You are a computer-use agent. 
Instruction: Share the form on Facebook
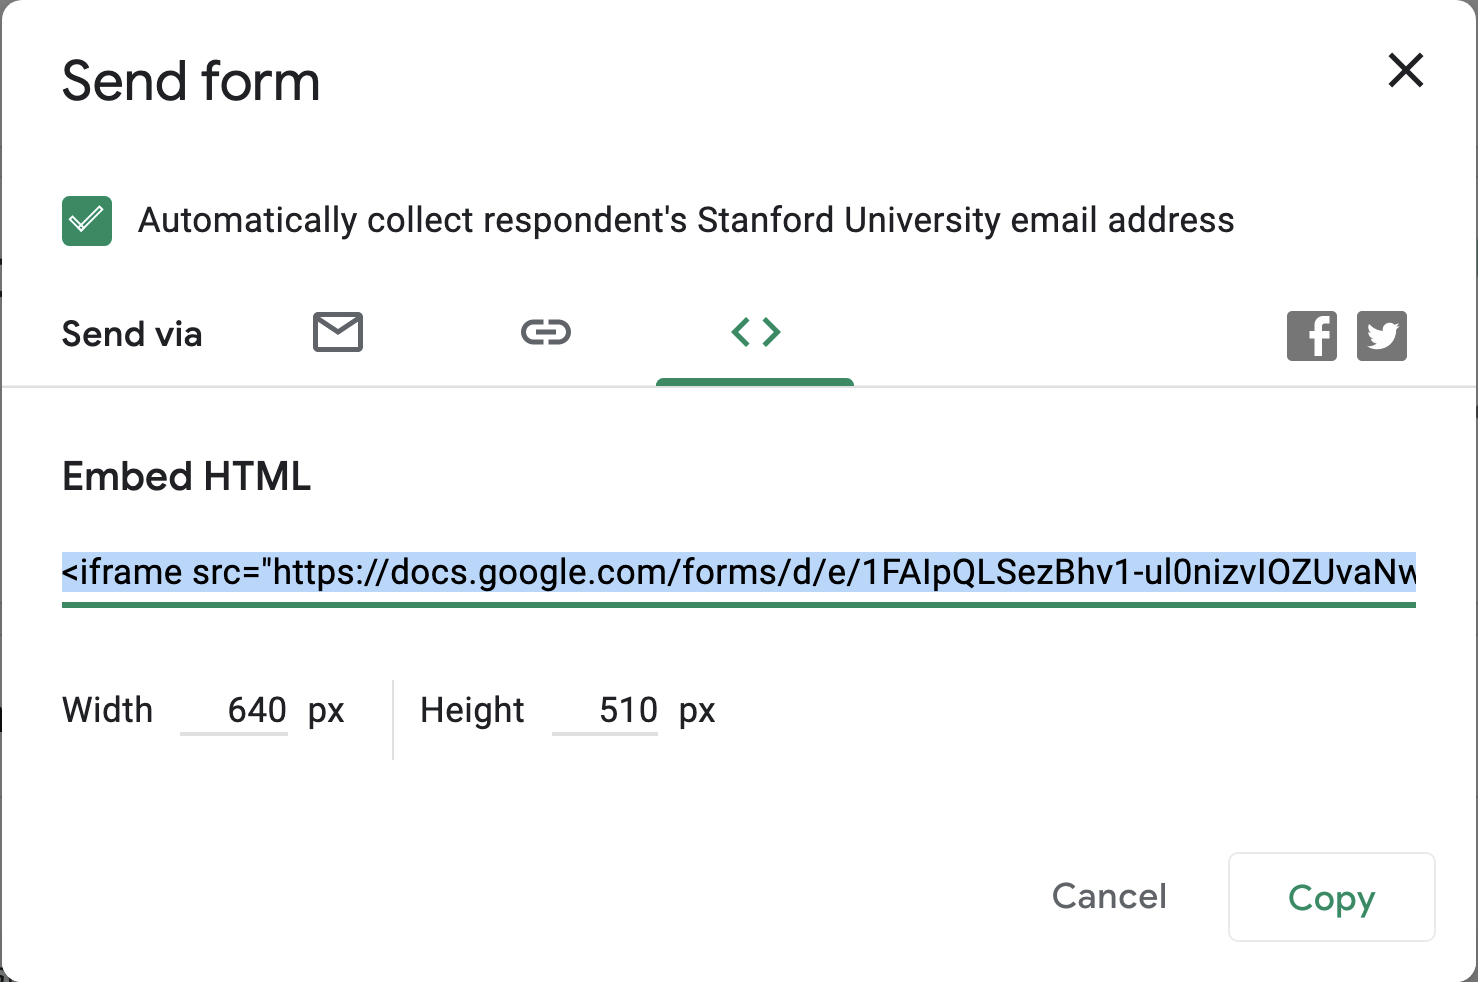[1311, 335]
